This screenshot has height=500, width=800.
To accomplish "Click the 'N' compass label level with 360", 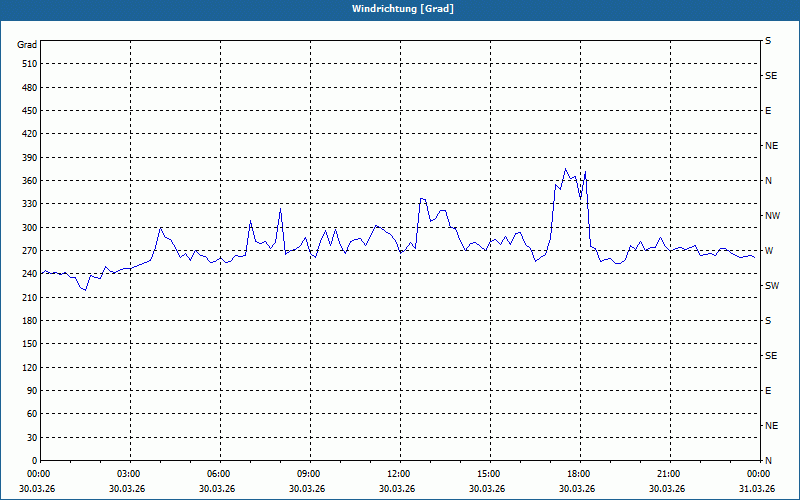I will (768, 181).
